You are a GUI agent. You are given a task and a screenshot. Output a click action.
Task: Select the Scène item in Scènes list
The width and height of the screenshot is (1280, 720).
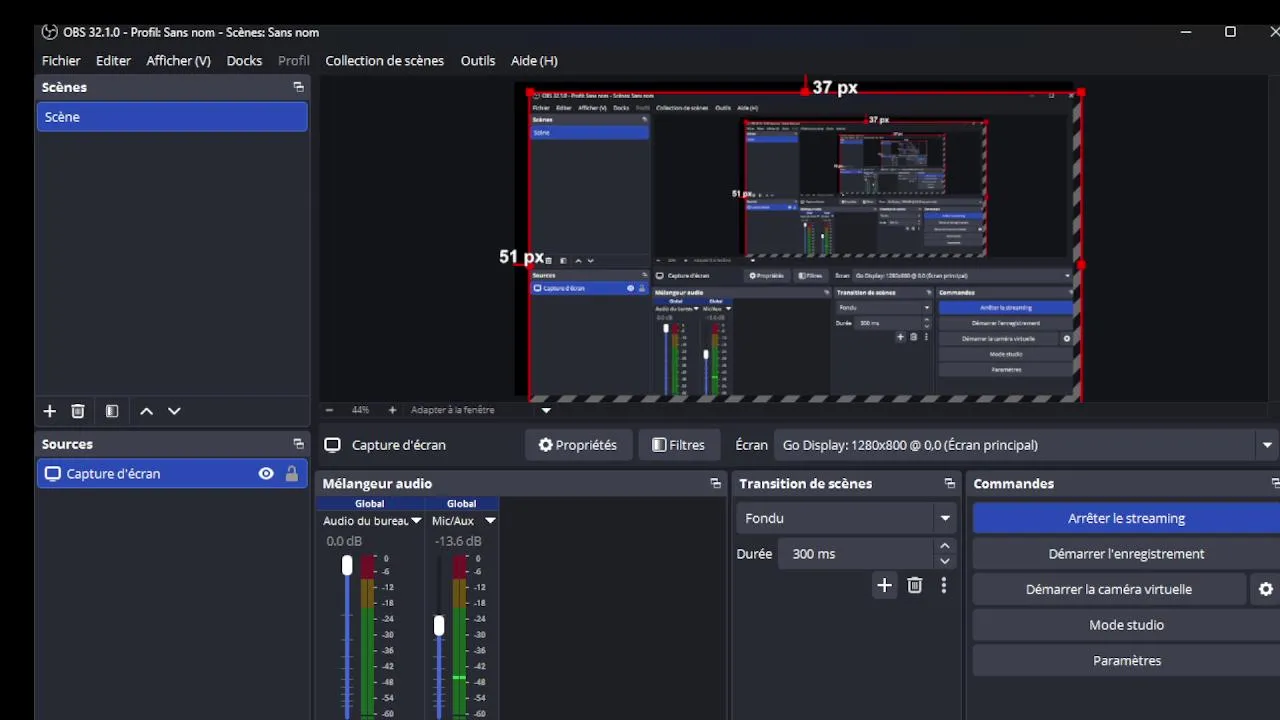coord(172,117)
